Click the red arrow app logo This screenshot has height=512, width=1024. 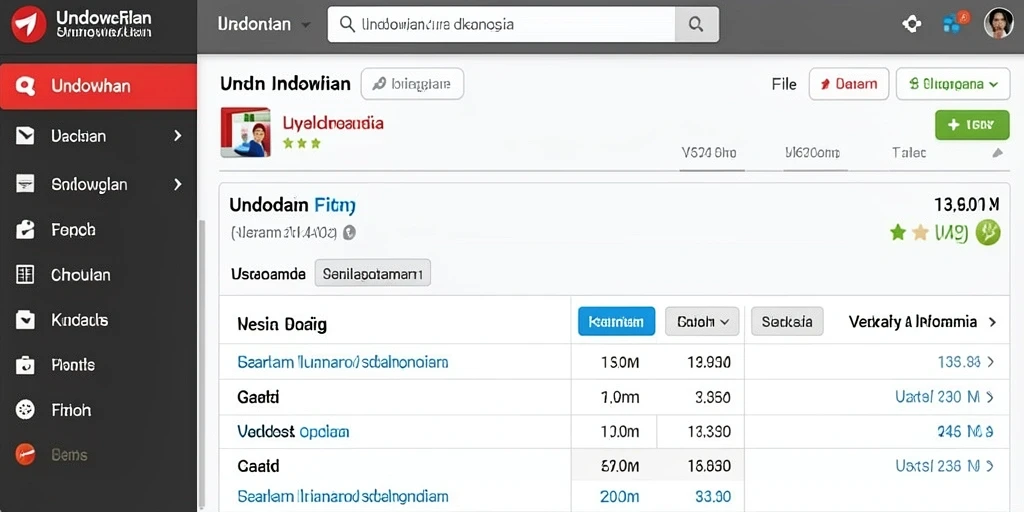pyautogui.click(x=29, y=24)
